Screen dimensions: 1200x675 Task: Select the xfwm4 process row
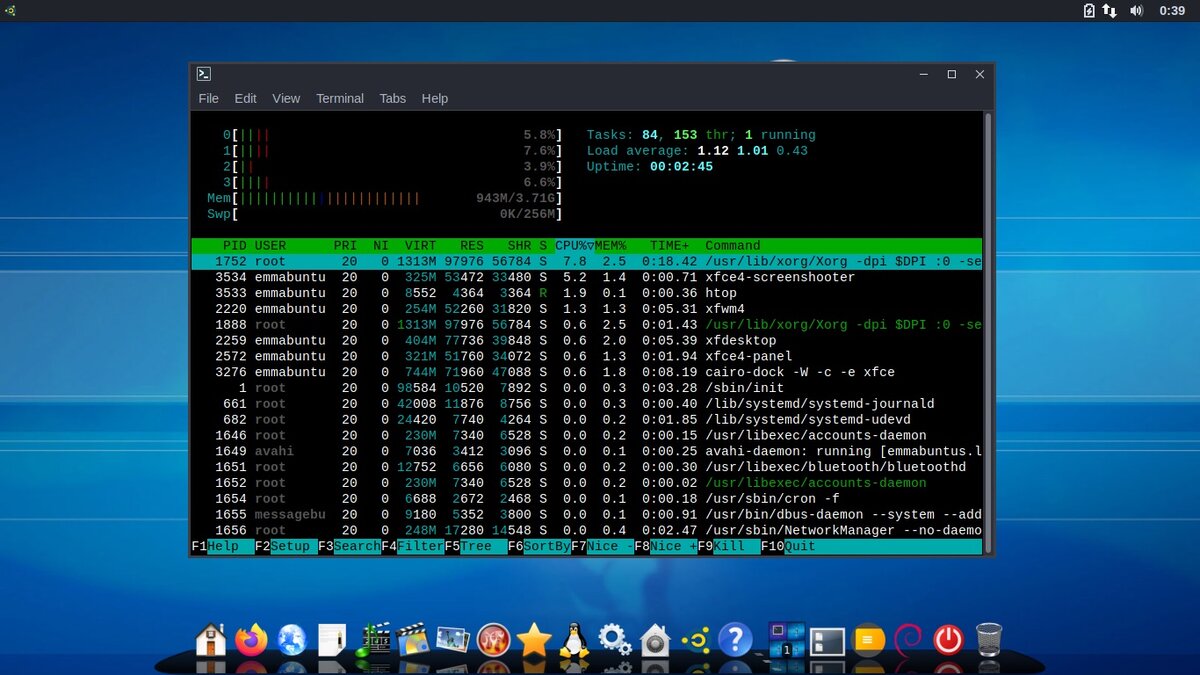(x=587, y=309)
